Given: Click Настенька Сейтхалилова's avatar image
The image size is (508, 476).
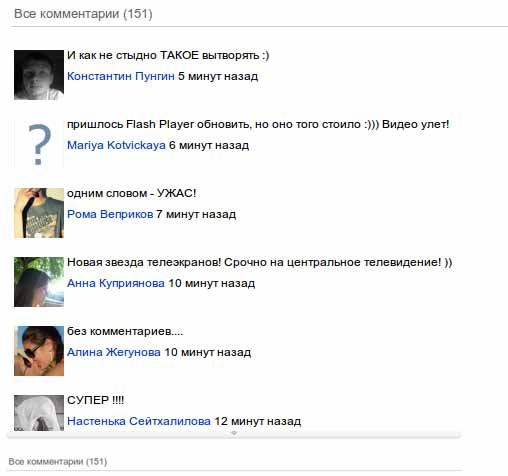Looking at the screenshot, I should (39, 413).
